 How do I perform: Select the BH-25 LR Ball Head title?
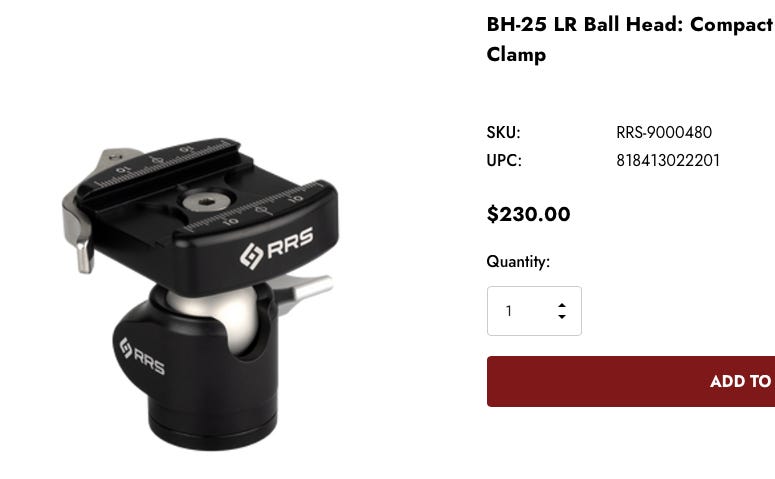pyautogui.click(x=630, y=39)
